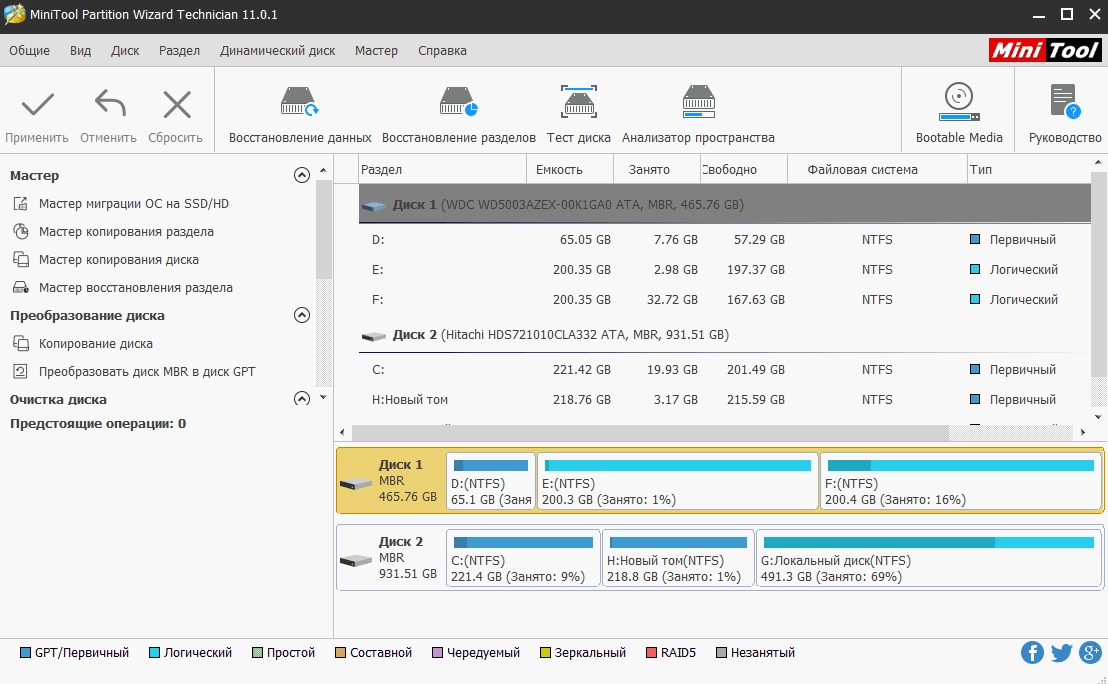1108x684 pixels.
Task: Collapse the Очистка диска section
Action: [x=302, y=399]
